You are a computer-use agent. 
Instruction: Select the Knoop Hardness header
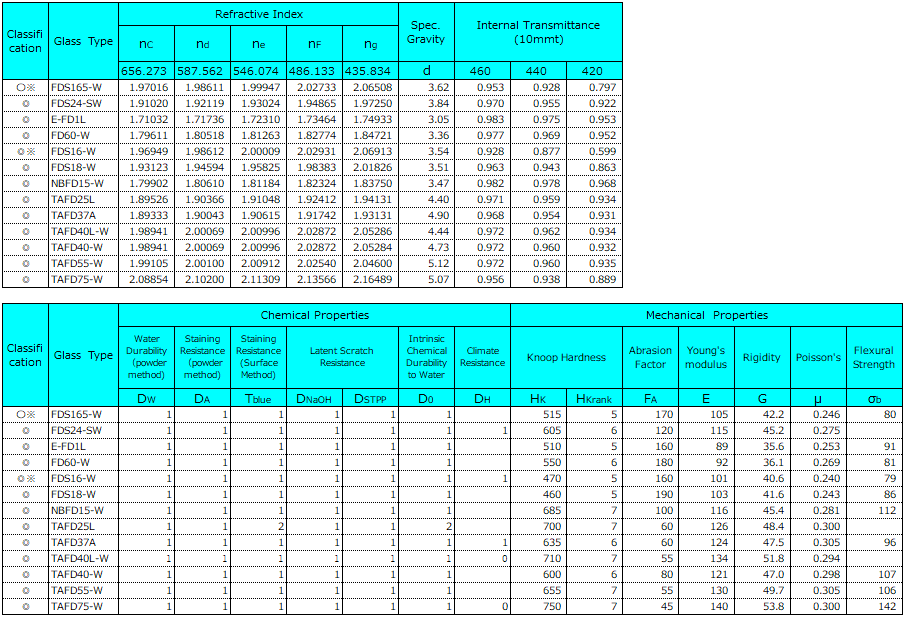pyautogui.click(x=566, y=357)
